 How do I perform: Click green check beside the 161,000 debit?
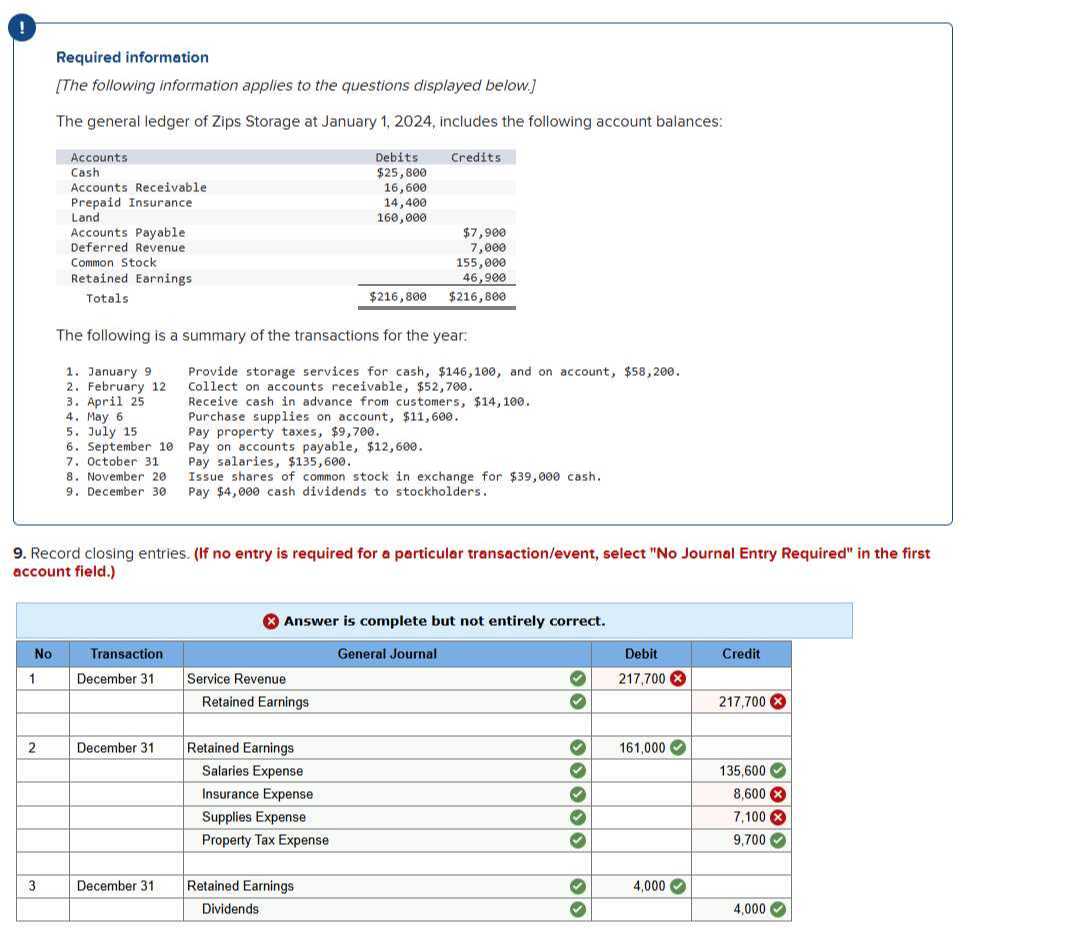point(678,747)
